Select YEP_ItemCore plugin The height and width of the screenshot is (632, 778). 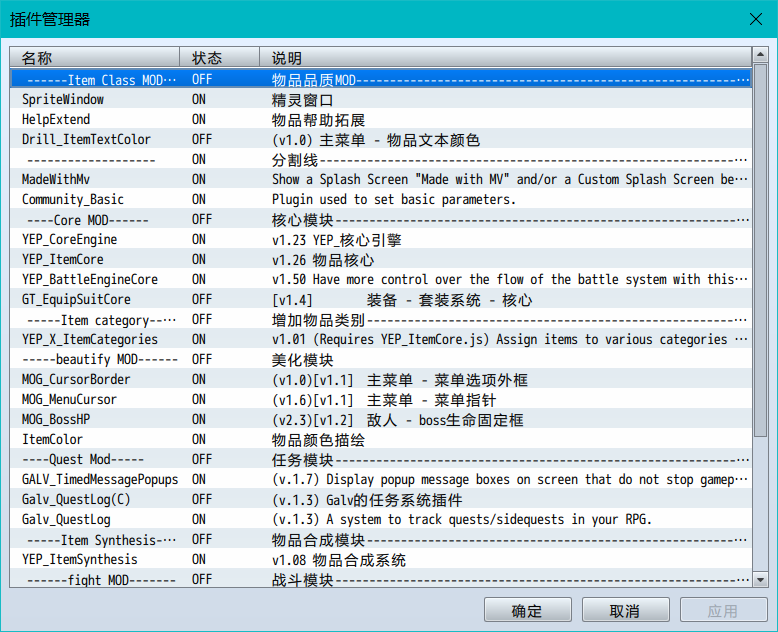380,259
